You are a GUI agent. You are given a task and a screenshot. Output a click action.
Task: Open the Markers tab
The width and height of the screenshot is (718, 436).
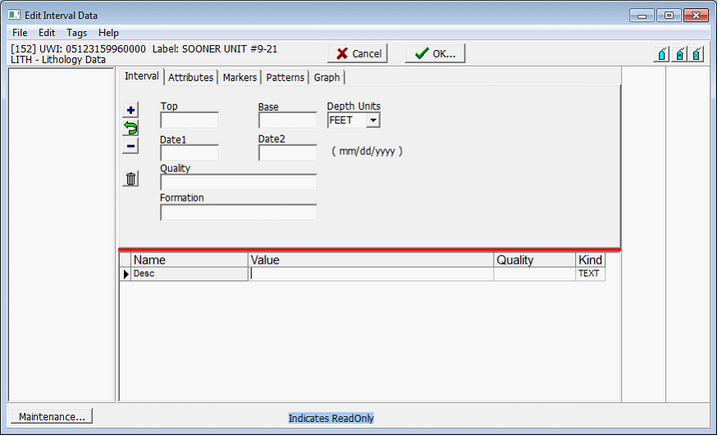240,77
